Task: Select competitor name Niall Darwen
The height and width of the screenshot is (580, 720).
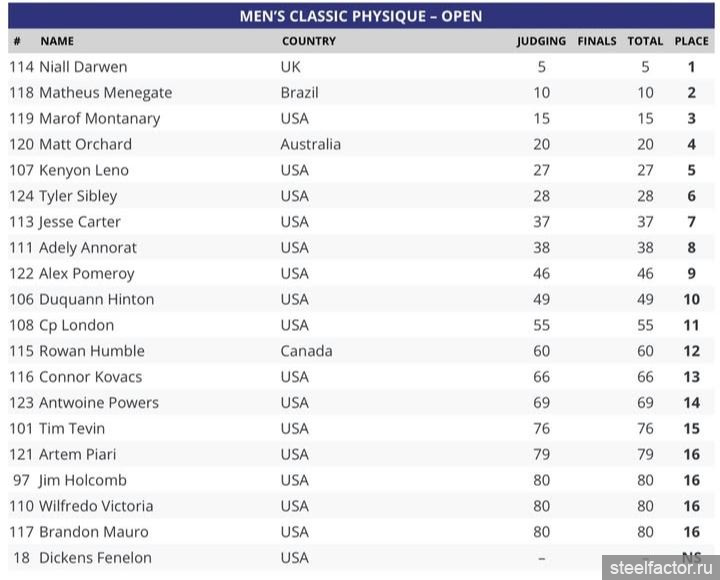Action: click(x=83, y=67)
